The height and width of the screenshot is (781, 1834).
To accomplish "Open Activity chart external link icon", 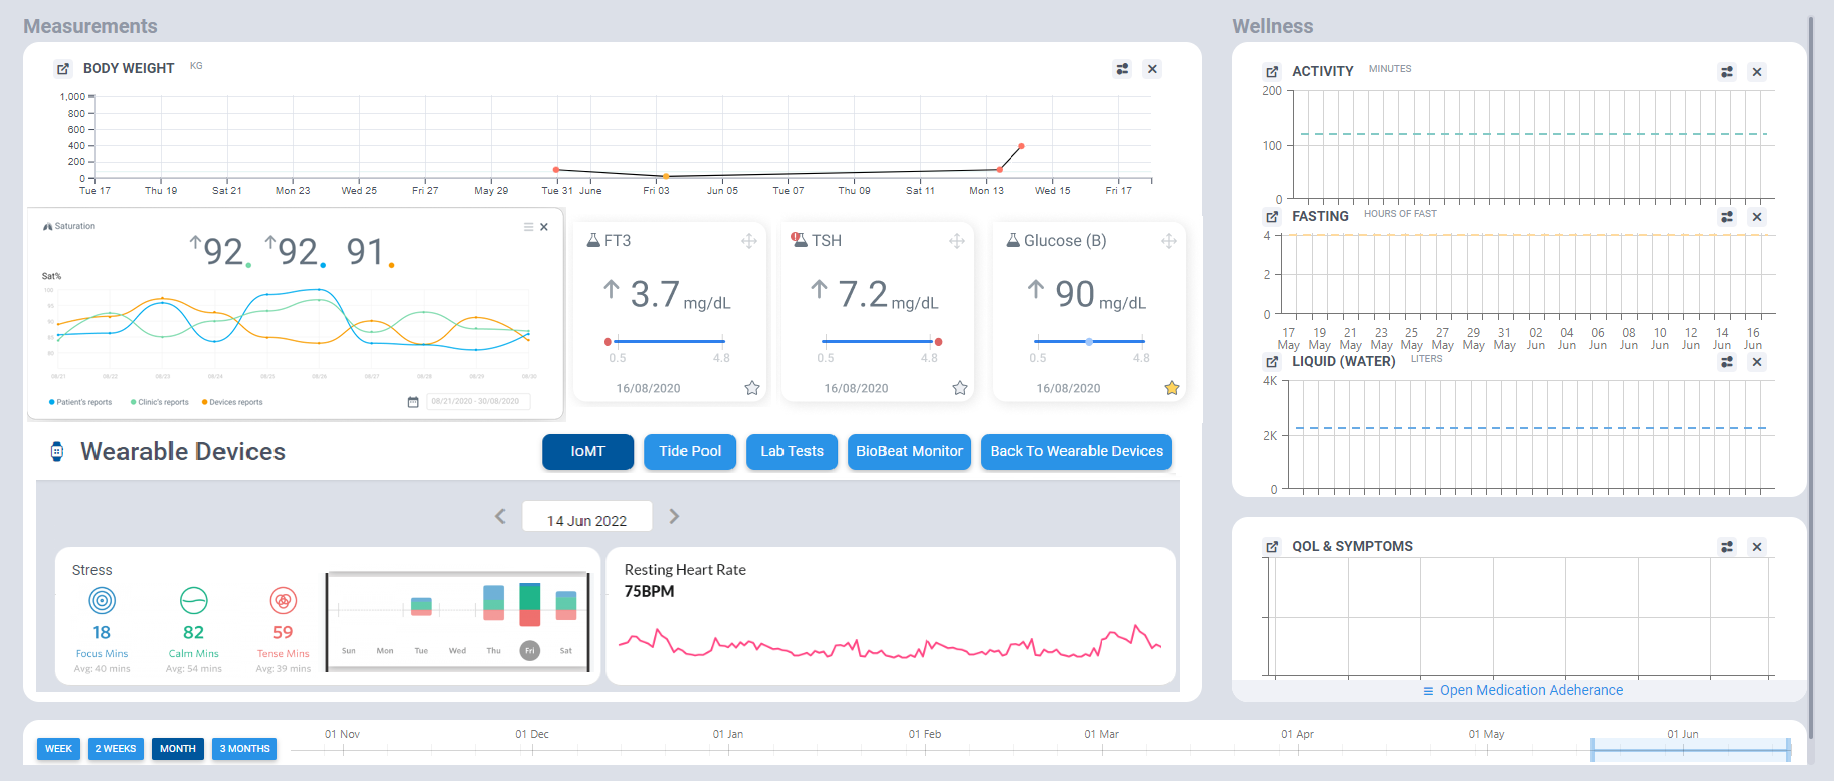I will (x=1272, y=72).
